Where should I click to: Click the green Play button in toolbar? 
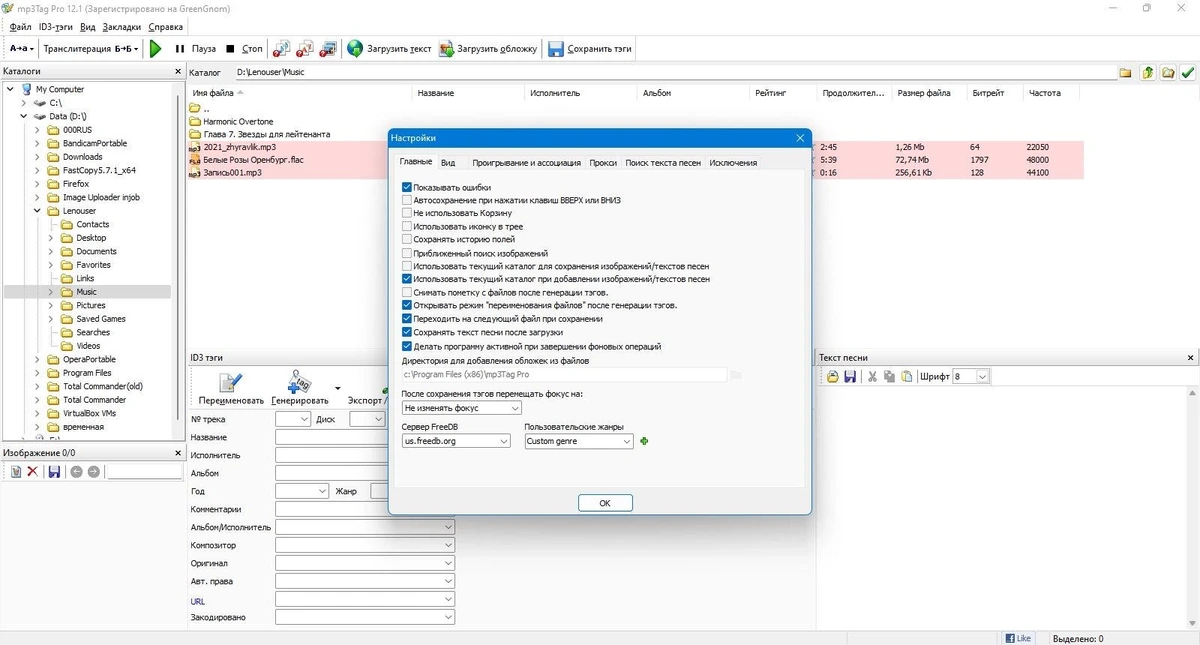[x=155, y=48]
